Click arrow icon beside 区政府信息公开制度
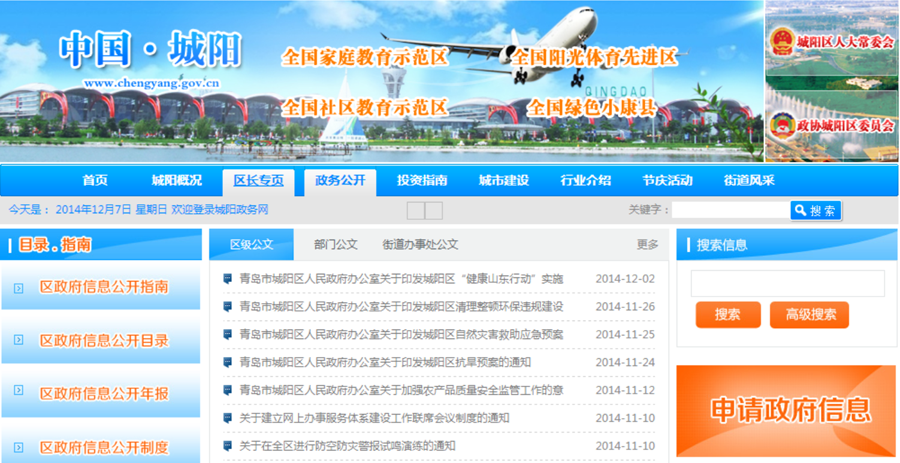Viewport: 900px width, 463px height. pyautogui.click(x=18, y=447)
